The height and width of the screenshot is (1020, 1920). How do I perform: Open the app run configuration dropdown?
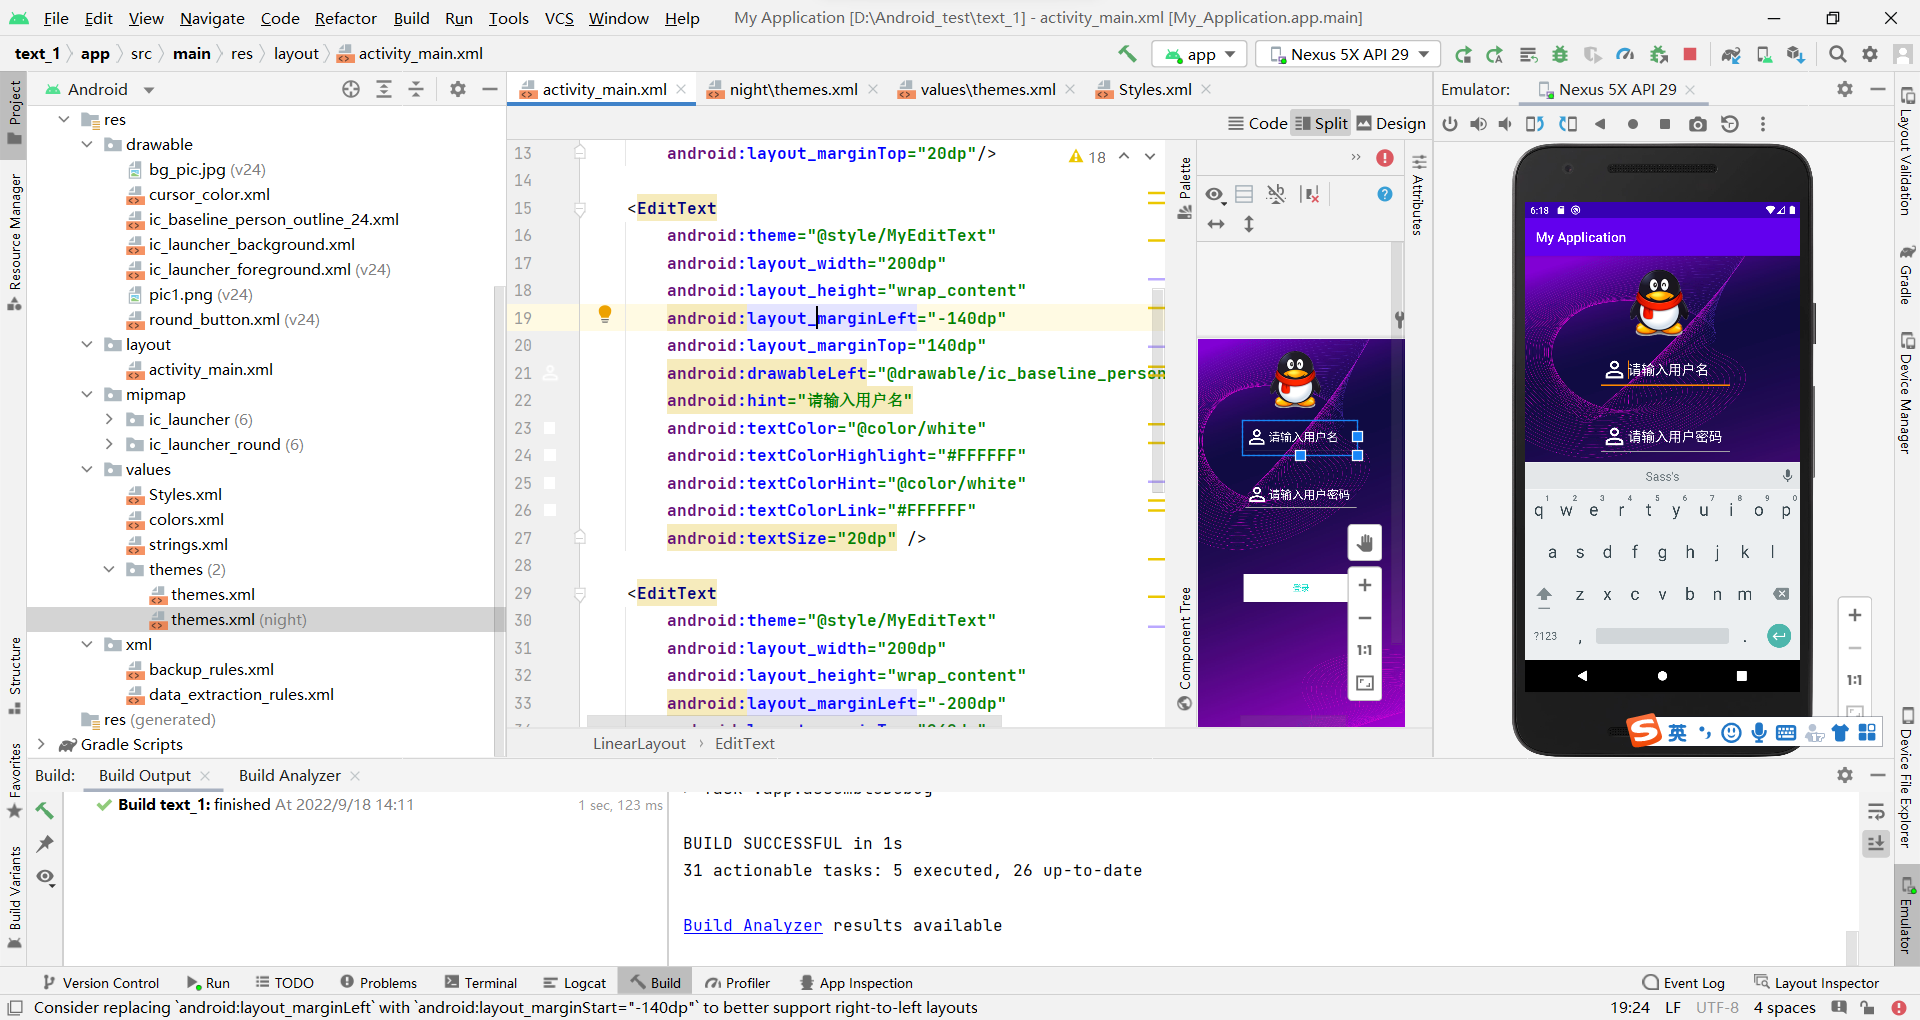click(1199, 54)
